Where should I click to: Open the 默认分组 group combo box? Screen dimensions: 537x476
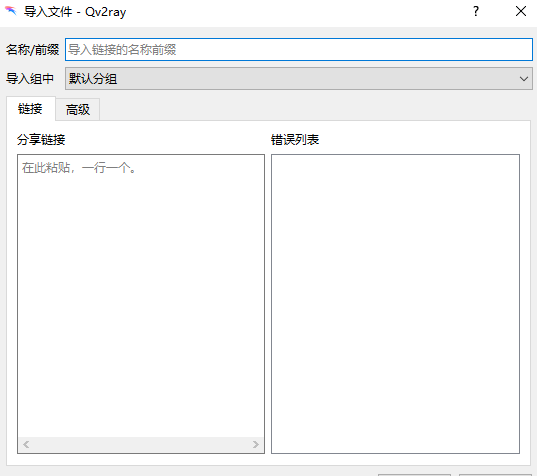[x=299, y=78]
